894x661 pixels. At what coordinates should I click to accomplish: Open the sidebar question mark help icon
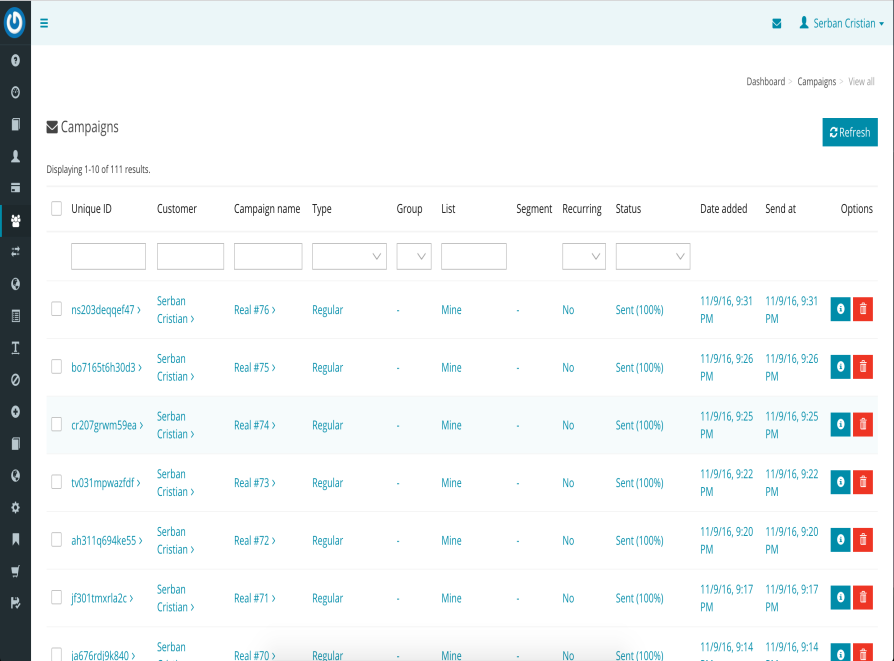[x=15, y=60]
